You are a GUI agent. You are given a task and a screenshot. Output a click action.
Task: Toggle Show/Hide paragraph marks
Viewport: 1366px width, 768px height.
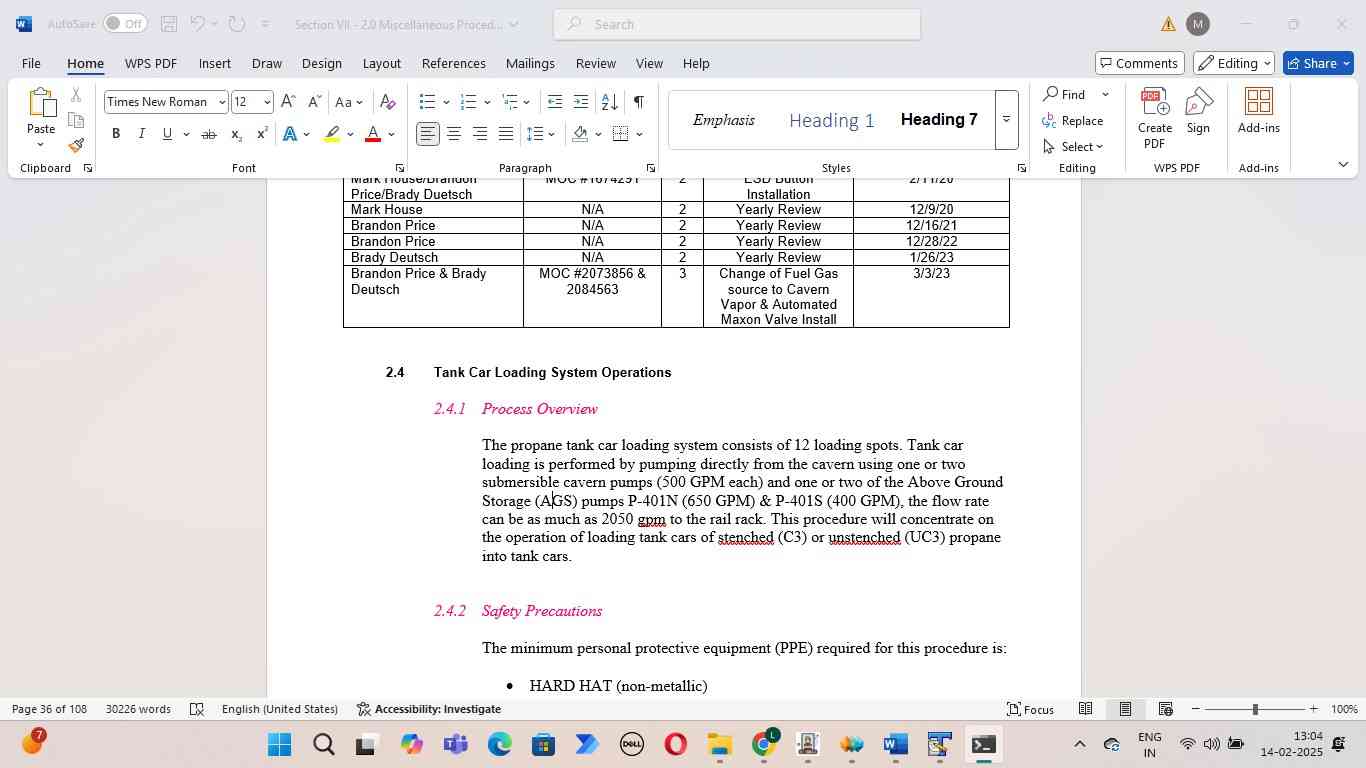point(638,102)
